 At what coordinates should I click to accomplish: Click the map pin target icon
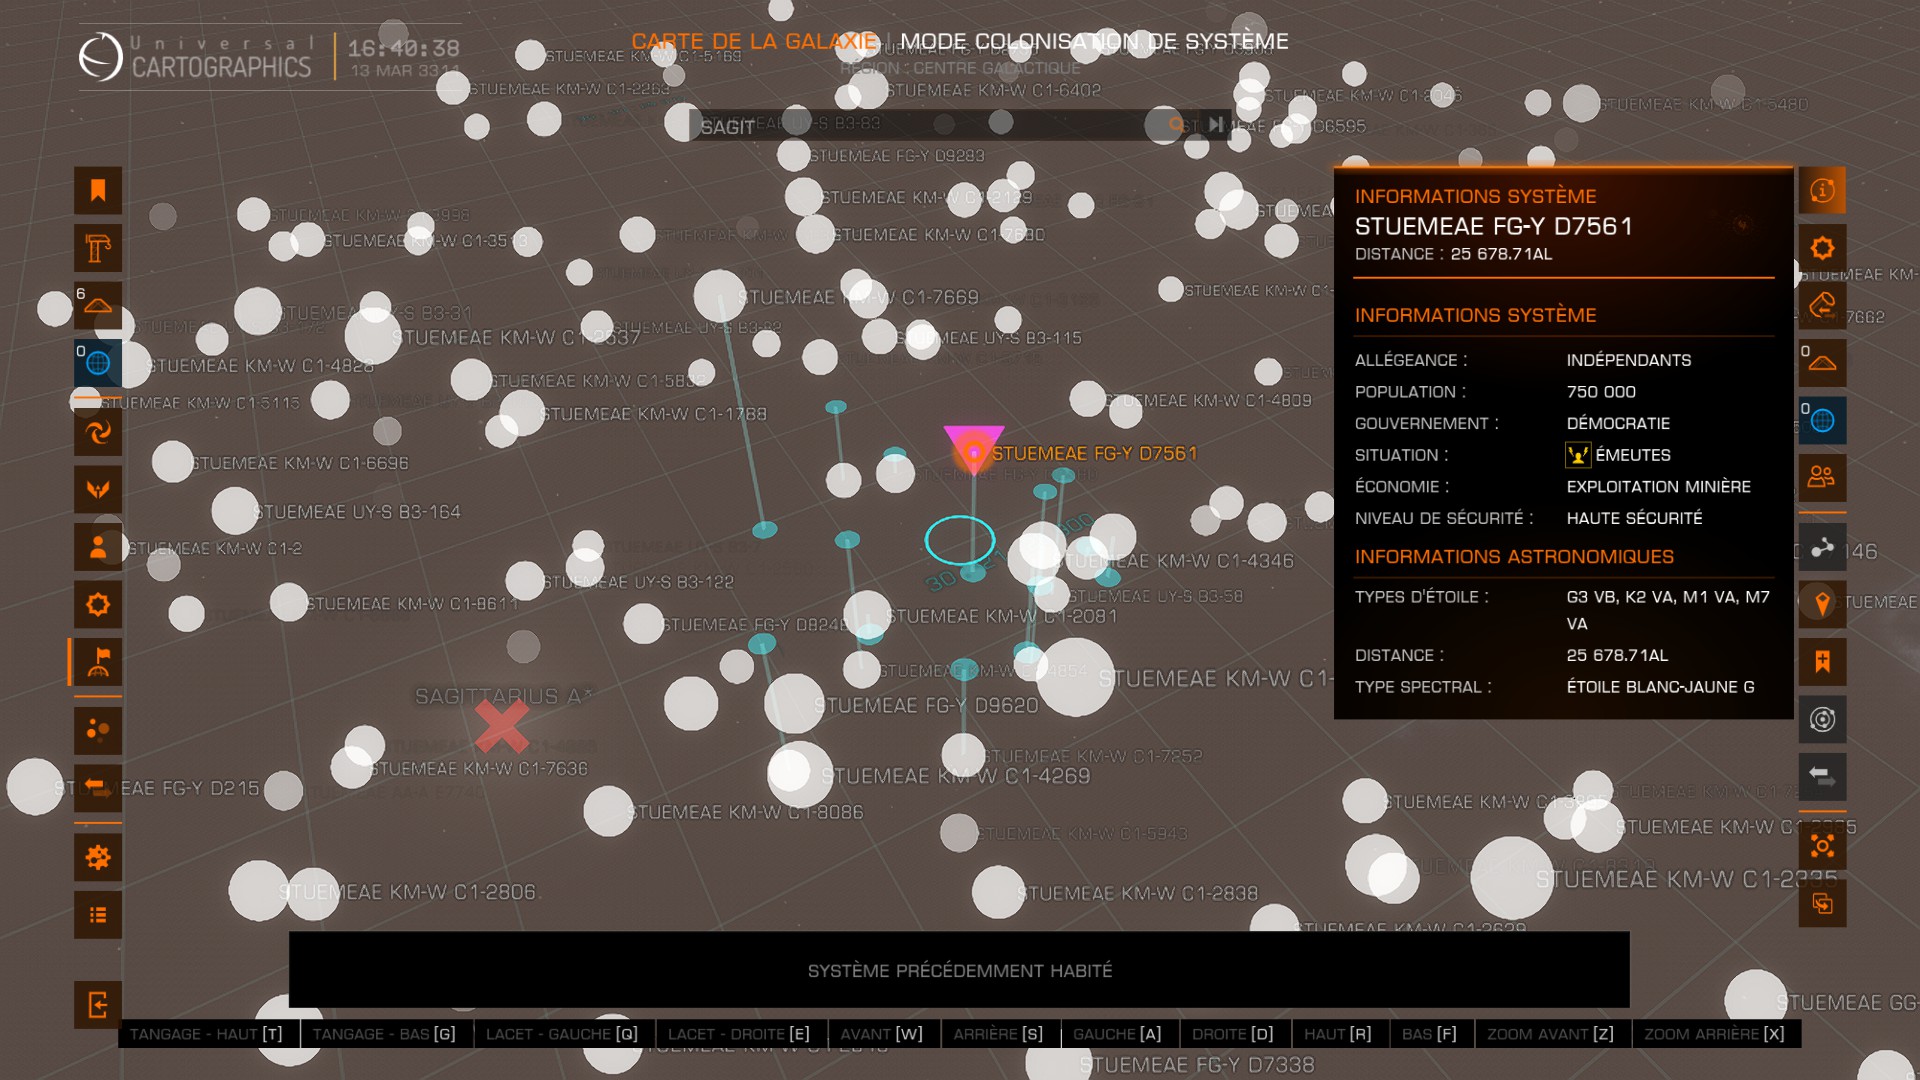pos(1822,604)
